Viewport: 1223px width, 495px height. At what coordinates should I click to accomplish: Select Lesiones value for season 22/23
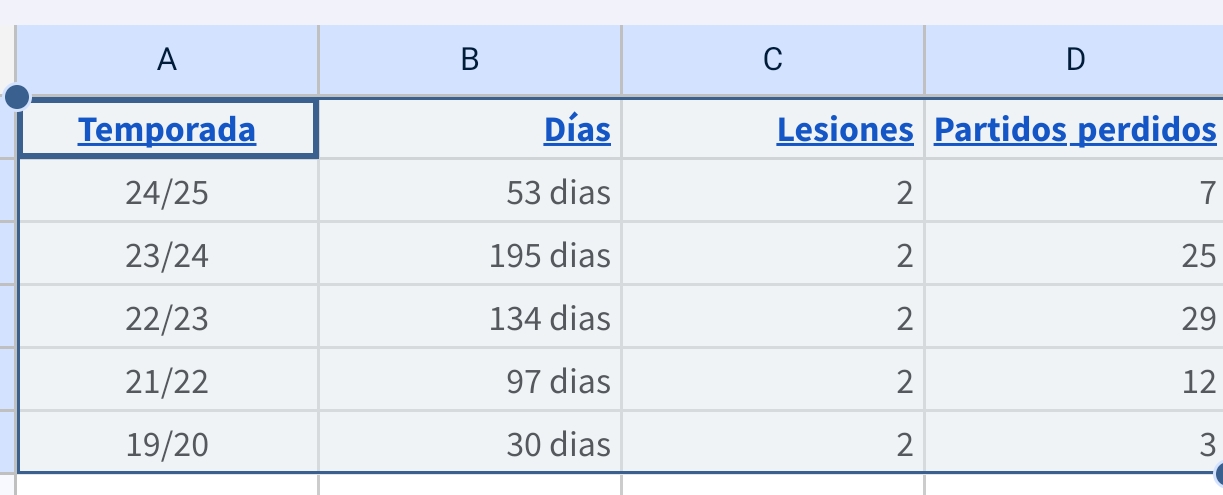(773, 318)
